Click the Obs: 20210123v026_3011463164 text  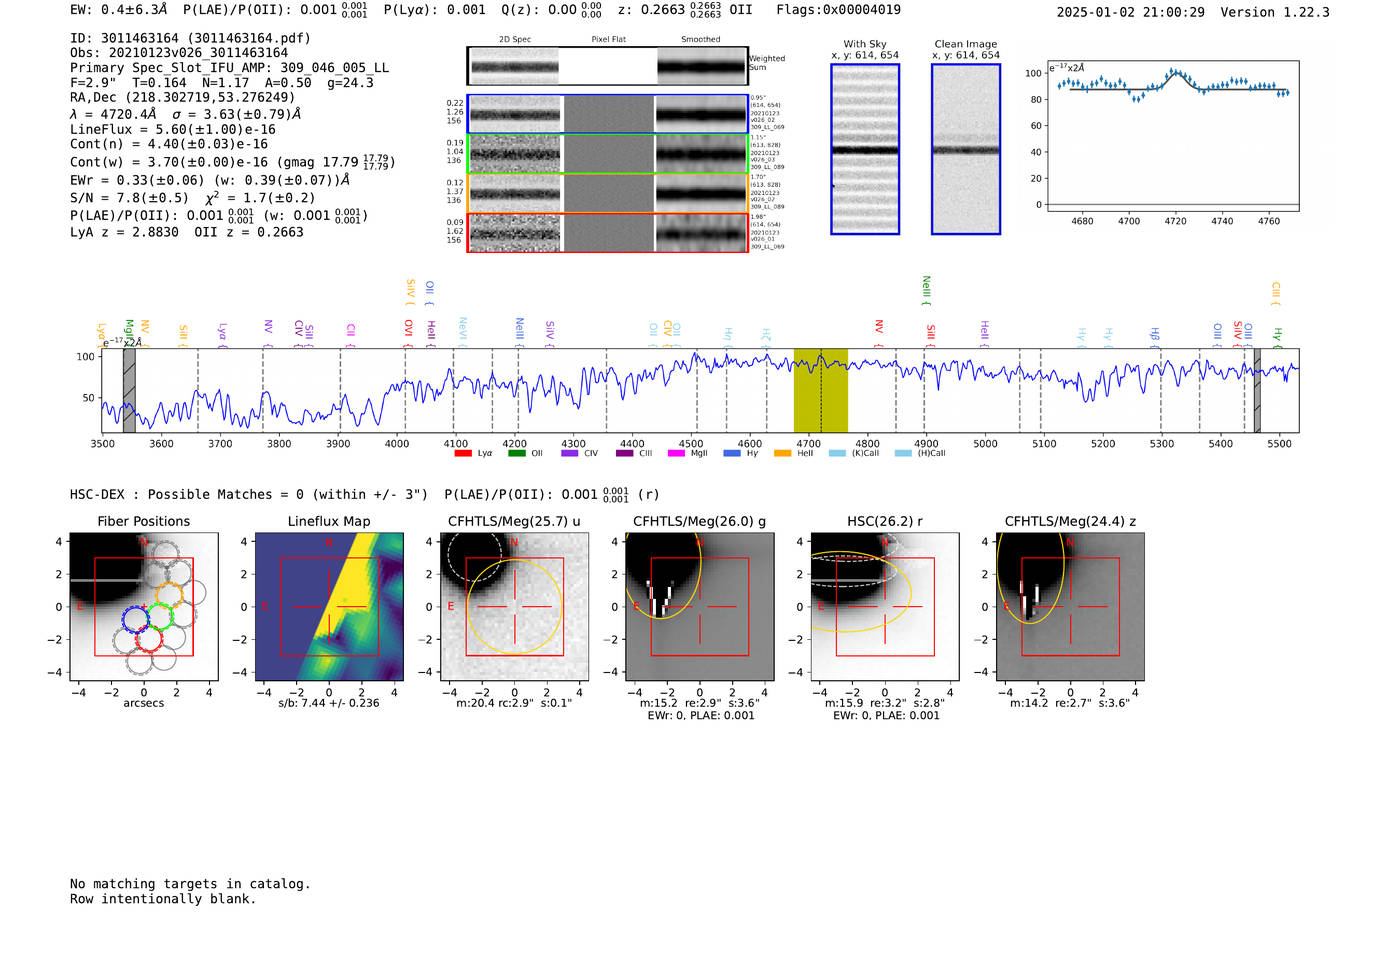179,53
